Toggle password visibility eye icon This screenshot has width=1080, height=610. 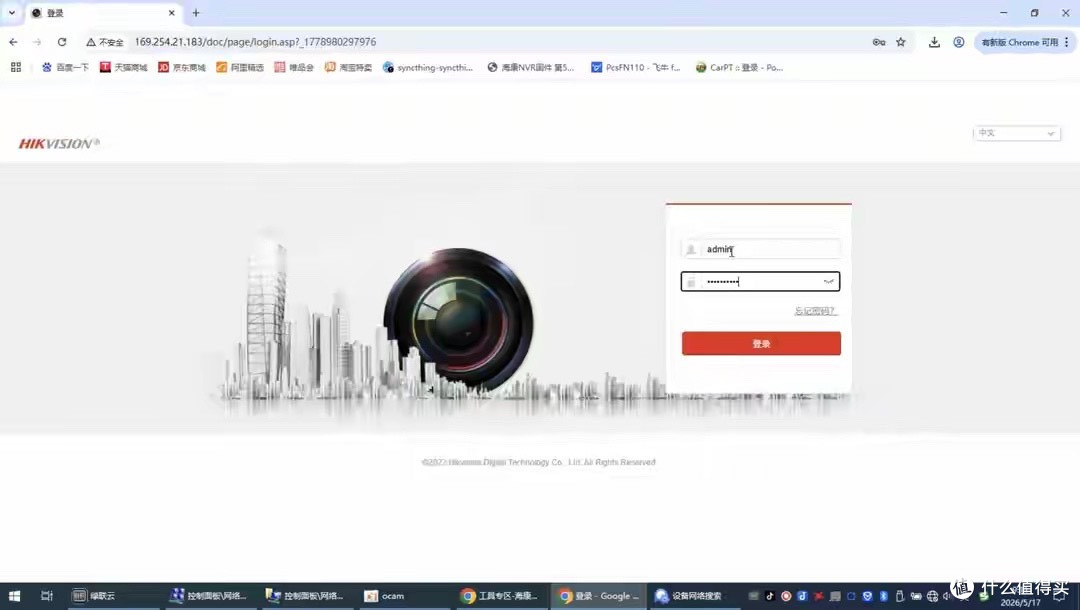[829, 282]
